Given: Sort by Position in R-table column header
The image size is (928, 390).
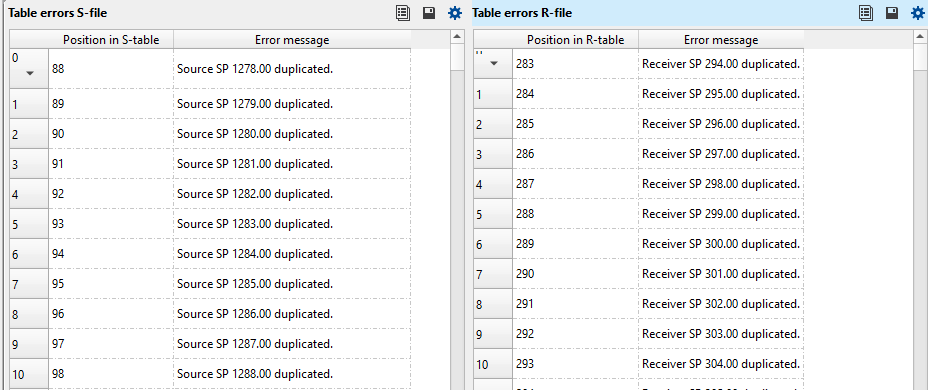Looking at the screenshot, I should pyautogui.click(x=575, y=40).
